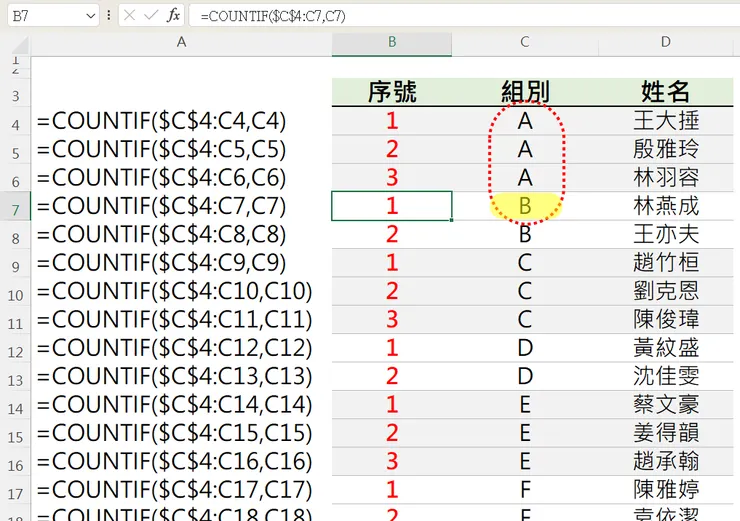Click name cell 陳雅婷
The height and width of the screenshot is (521, 740).
pos(665,489)
